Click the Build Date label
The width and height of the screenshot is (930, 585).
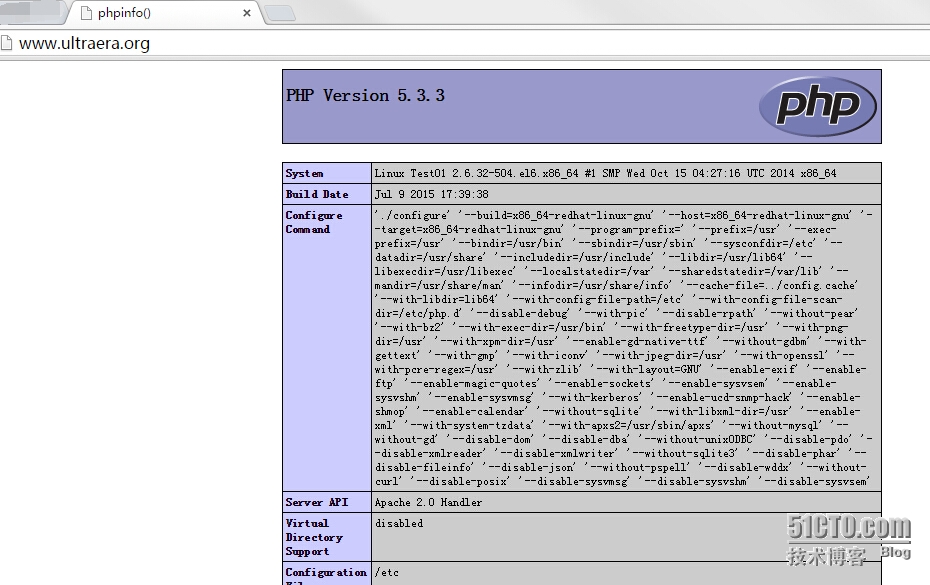(317, 194)
